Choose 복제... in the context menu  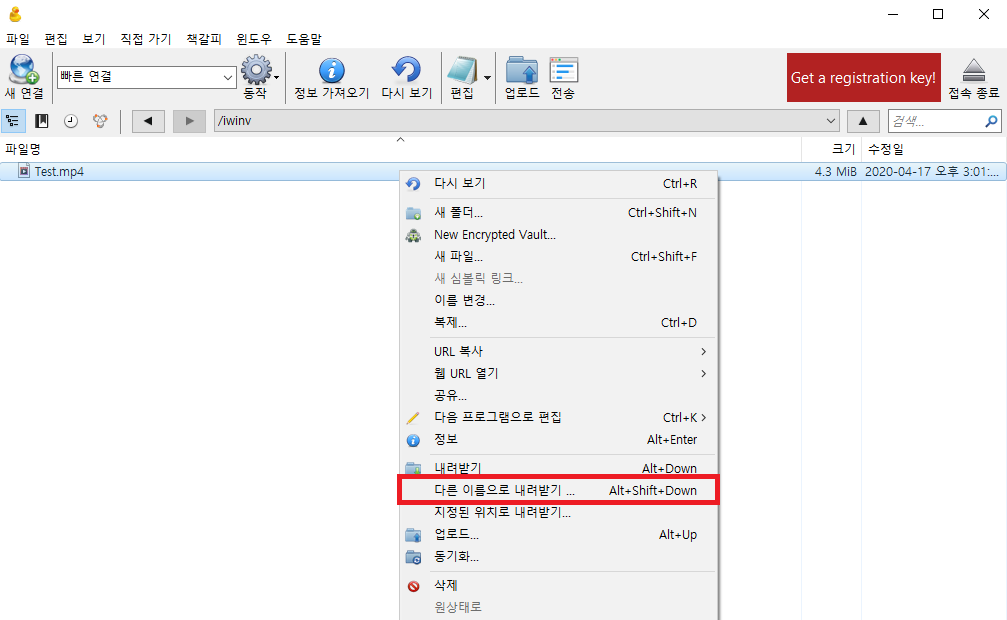point(558,323)
